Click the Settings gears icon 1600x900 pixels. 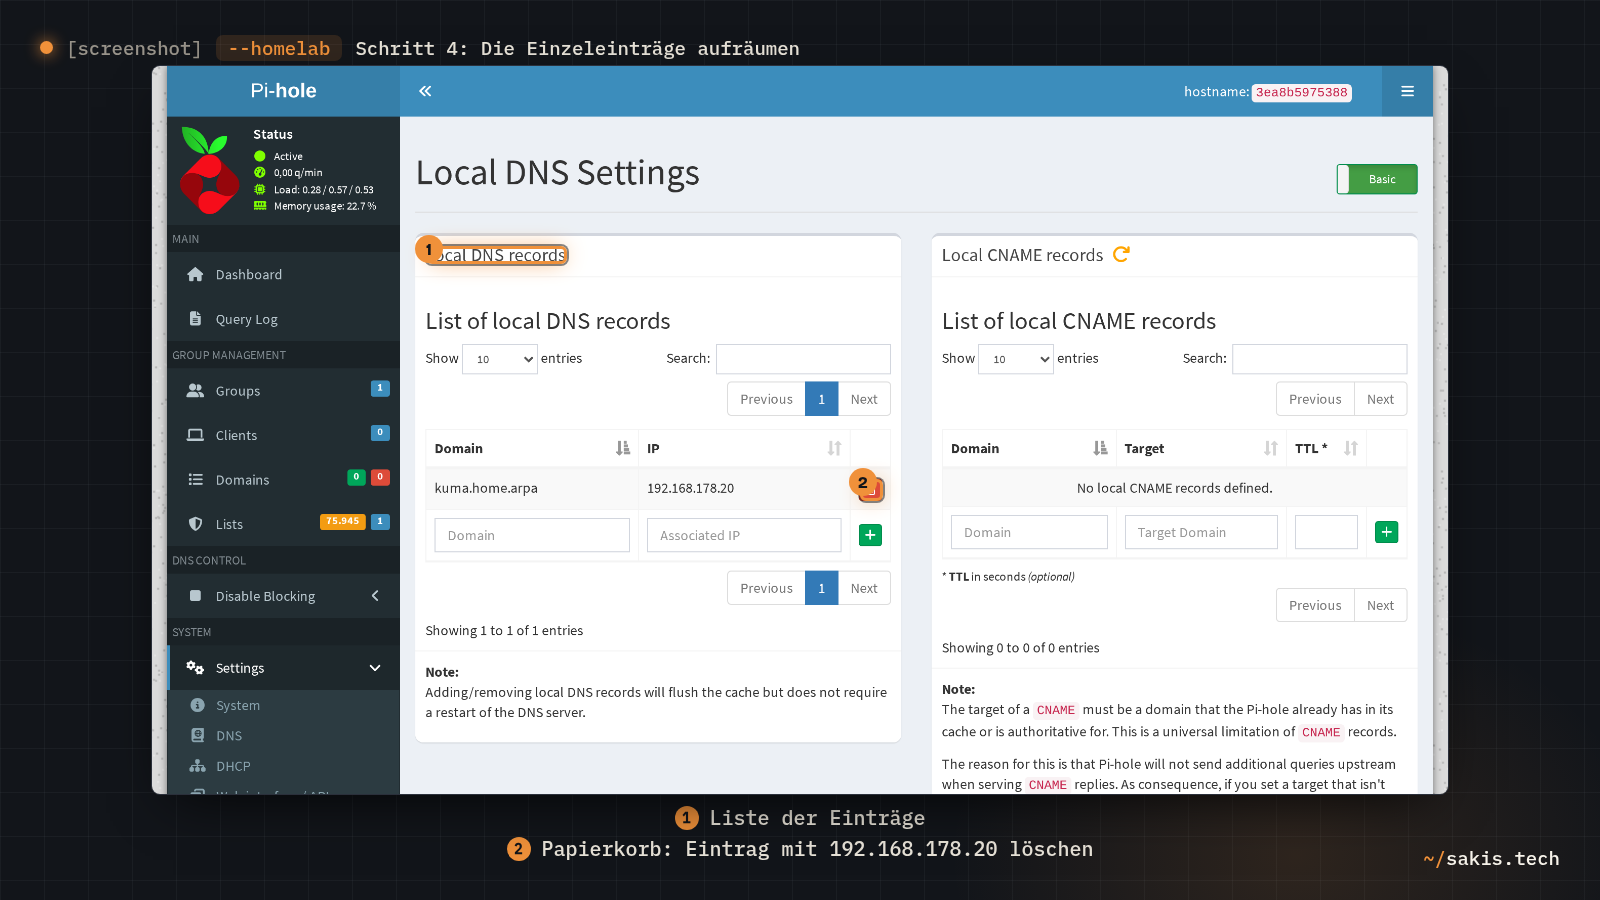195,668
